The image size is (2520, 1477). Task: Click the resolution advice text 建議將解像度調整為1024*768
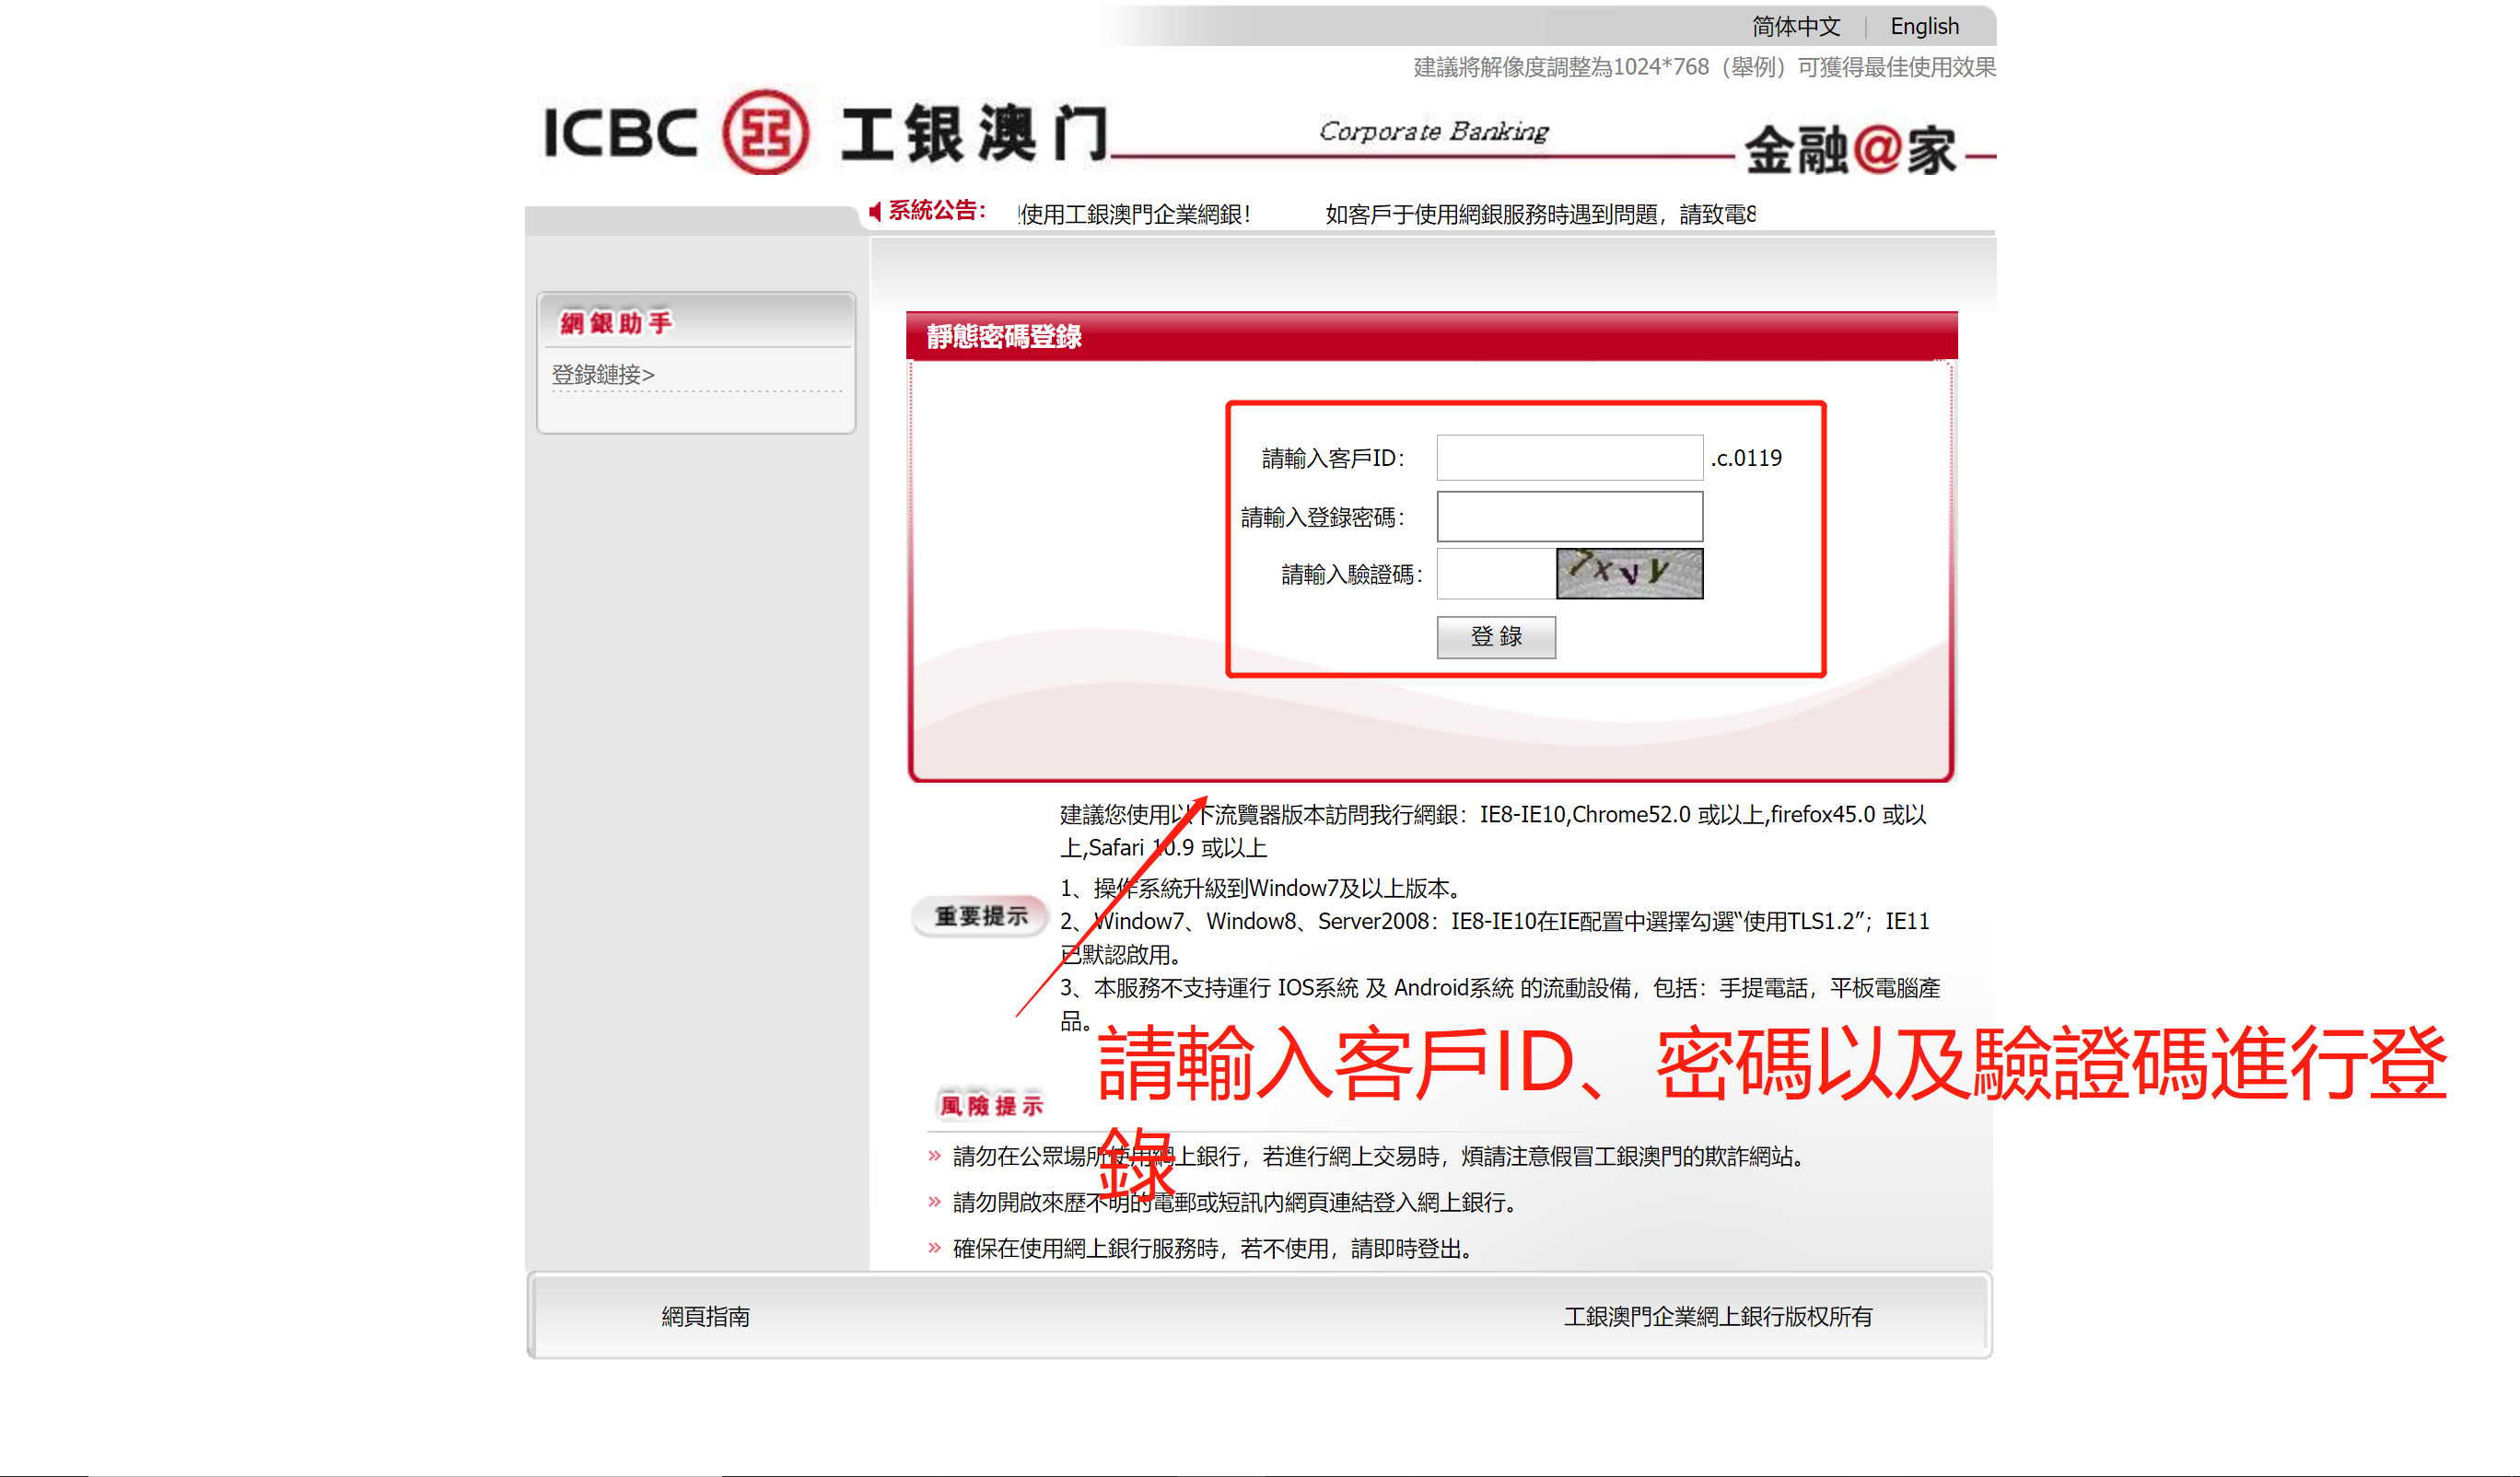1705,67
